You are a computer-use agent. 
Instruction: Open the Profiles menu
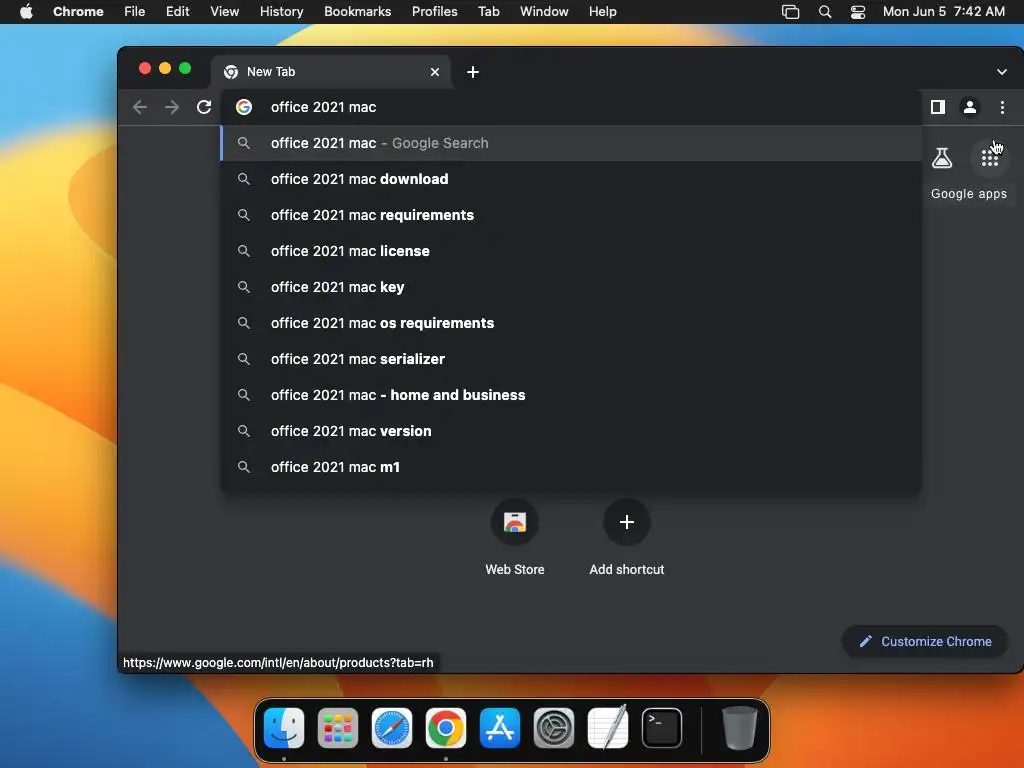(434, 12)
